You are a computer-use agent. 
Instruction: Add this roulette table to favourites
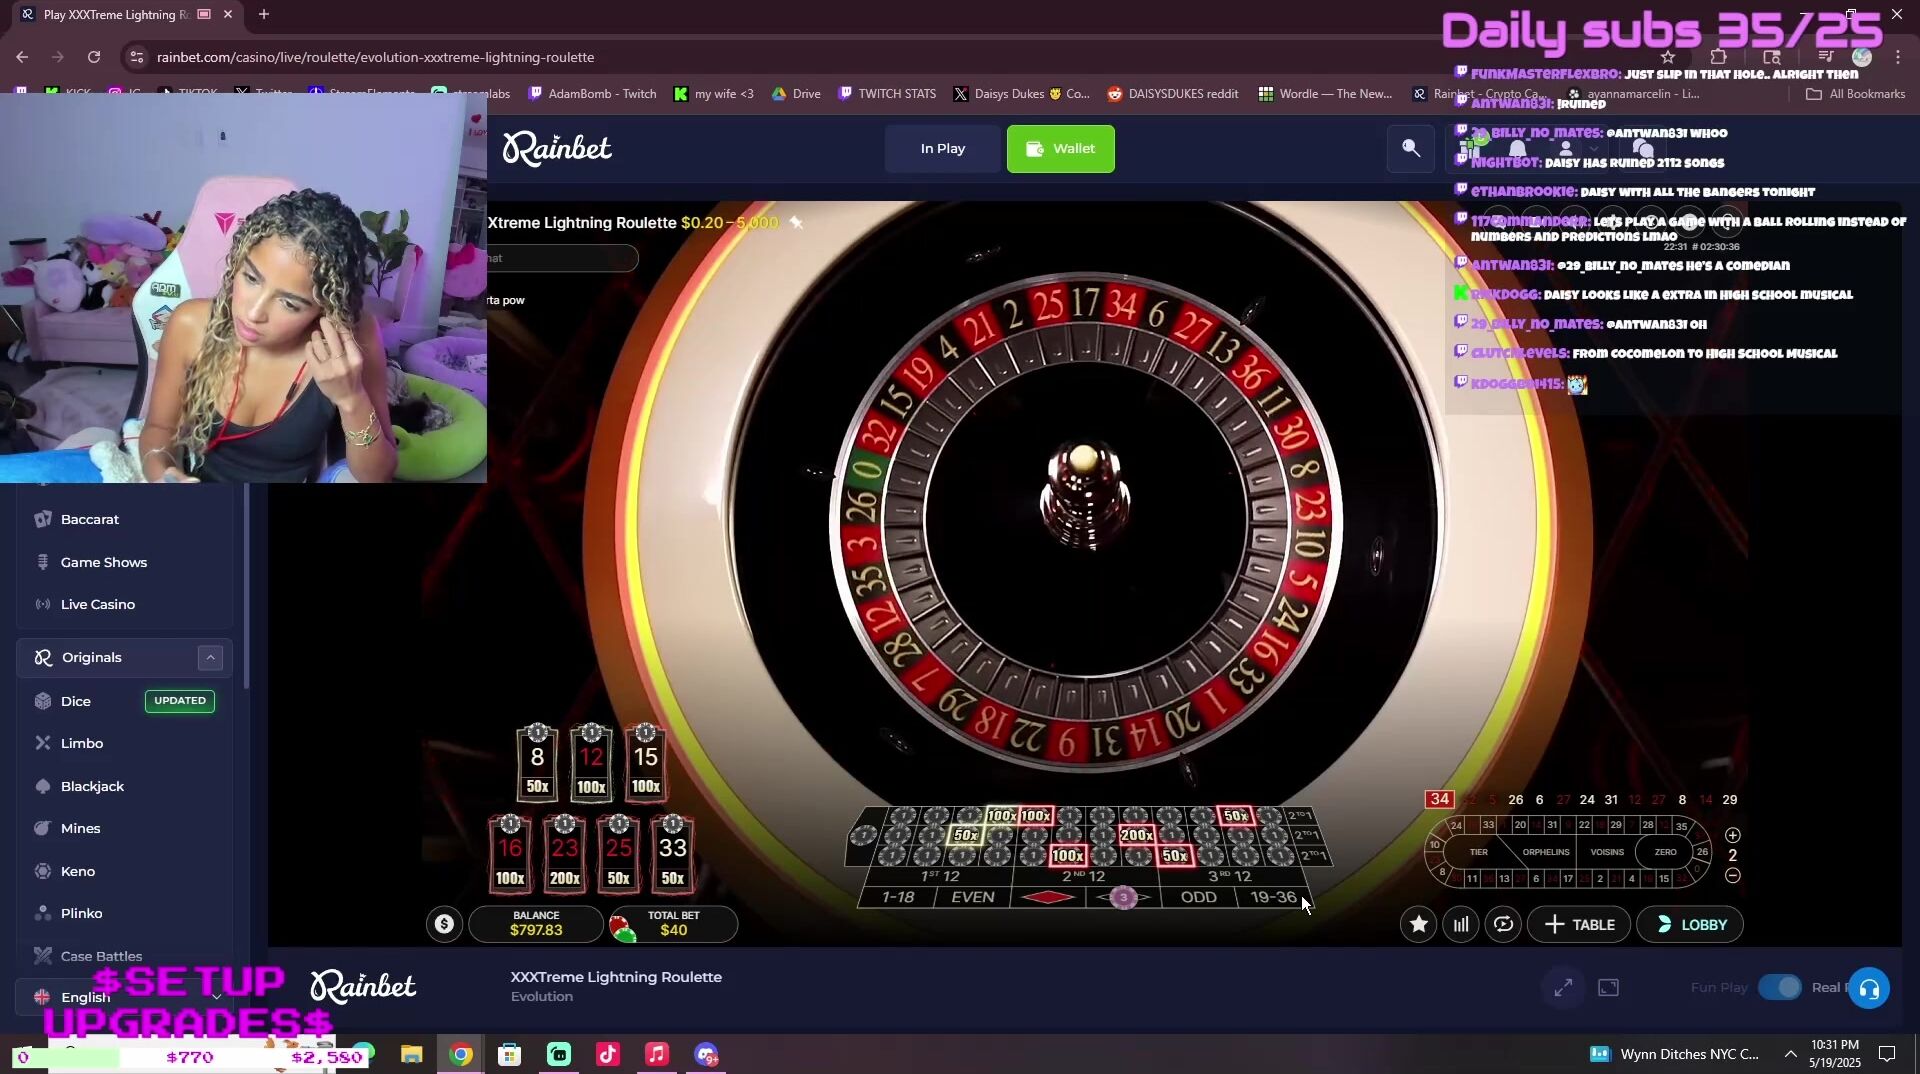pyautogui.click(x=1418, y=925)
